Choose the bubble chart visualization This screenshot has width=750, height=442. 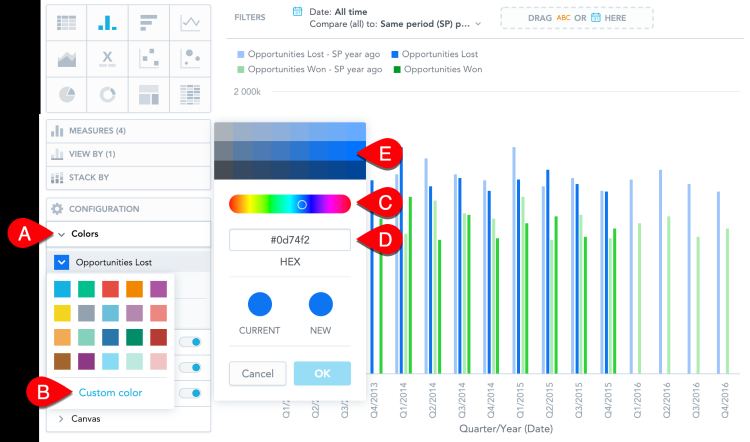(190, 59)
